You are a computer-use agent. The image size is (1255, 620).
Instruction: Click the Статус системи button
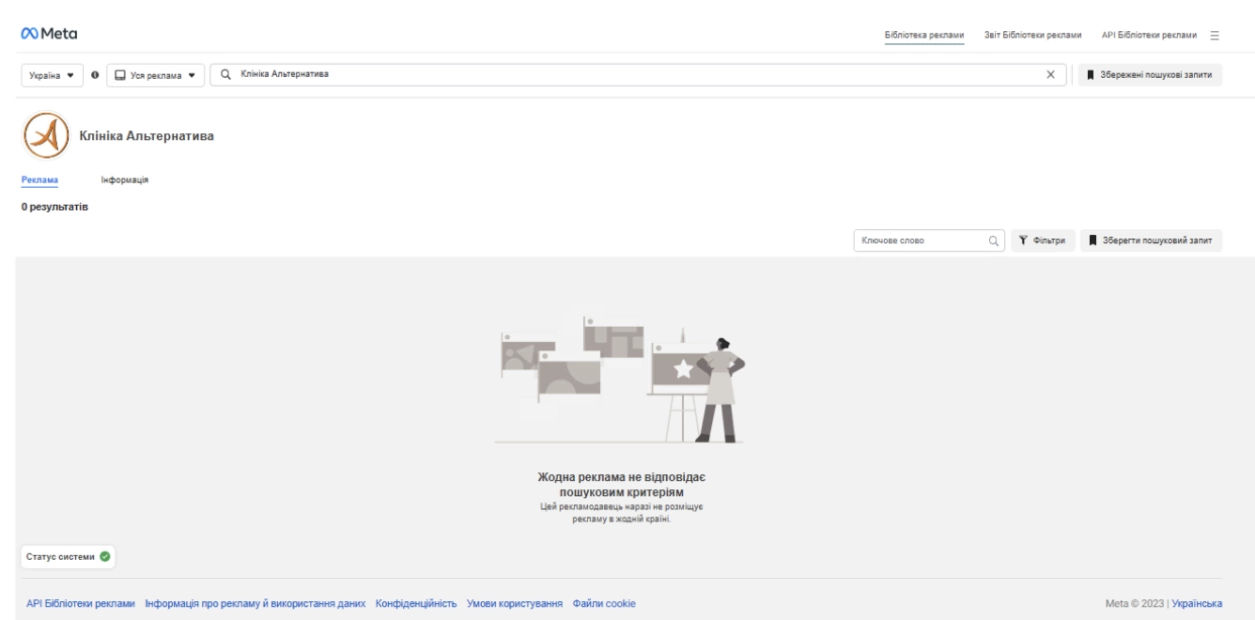(68, 557)
